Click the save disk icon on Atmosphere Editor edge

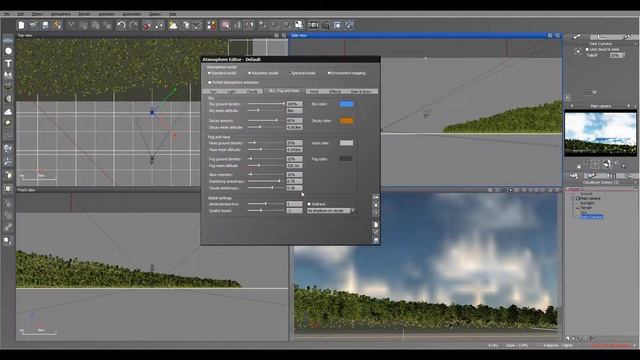pyautogui.click(x=376, y=240)
